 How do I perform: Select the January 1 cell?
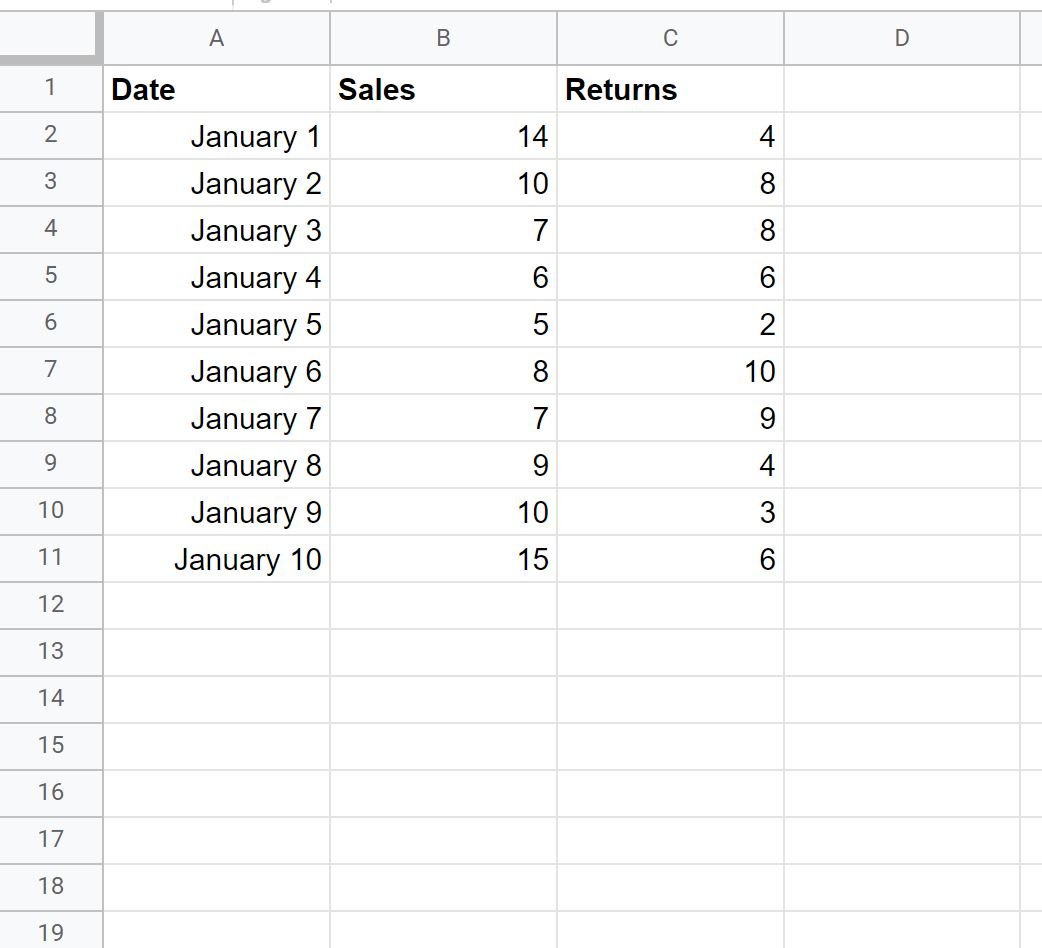[x=216, y=136]
